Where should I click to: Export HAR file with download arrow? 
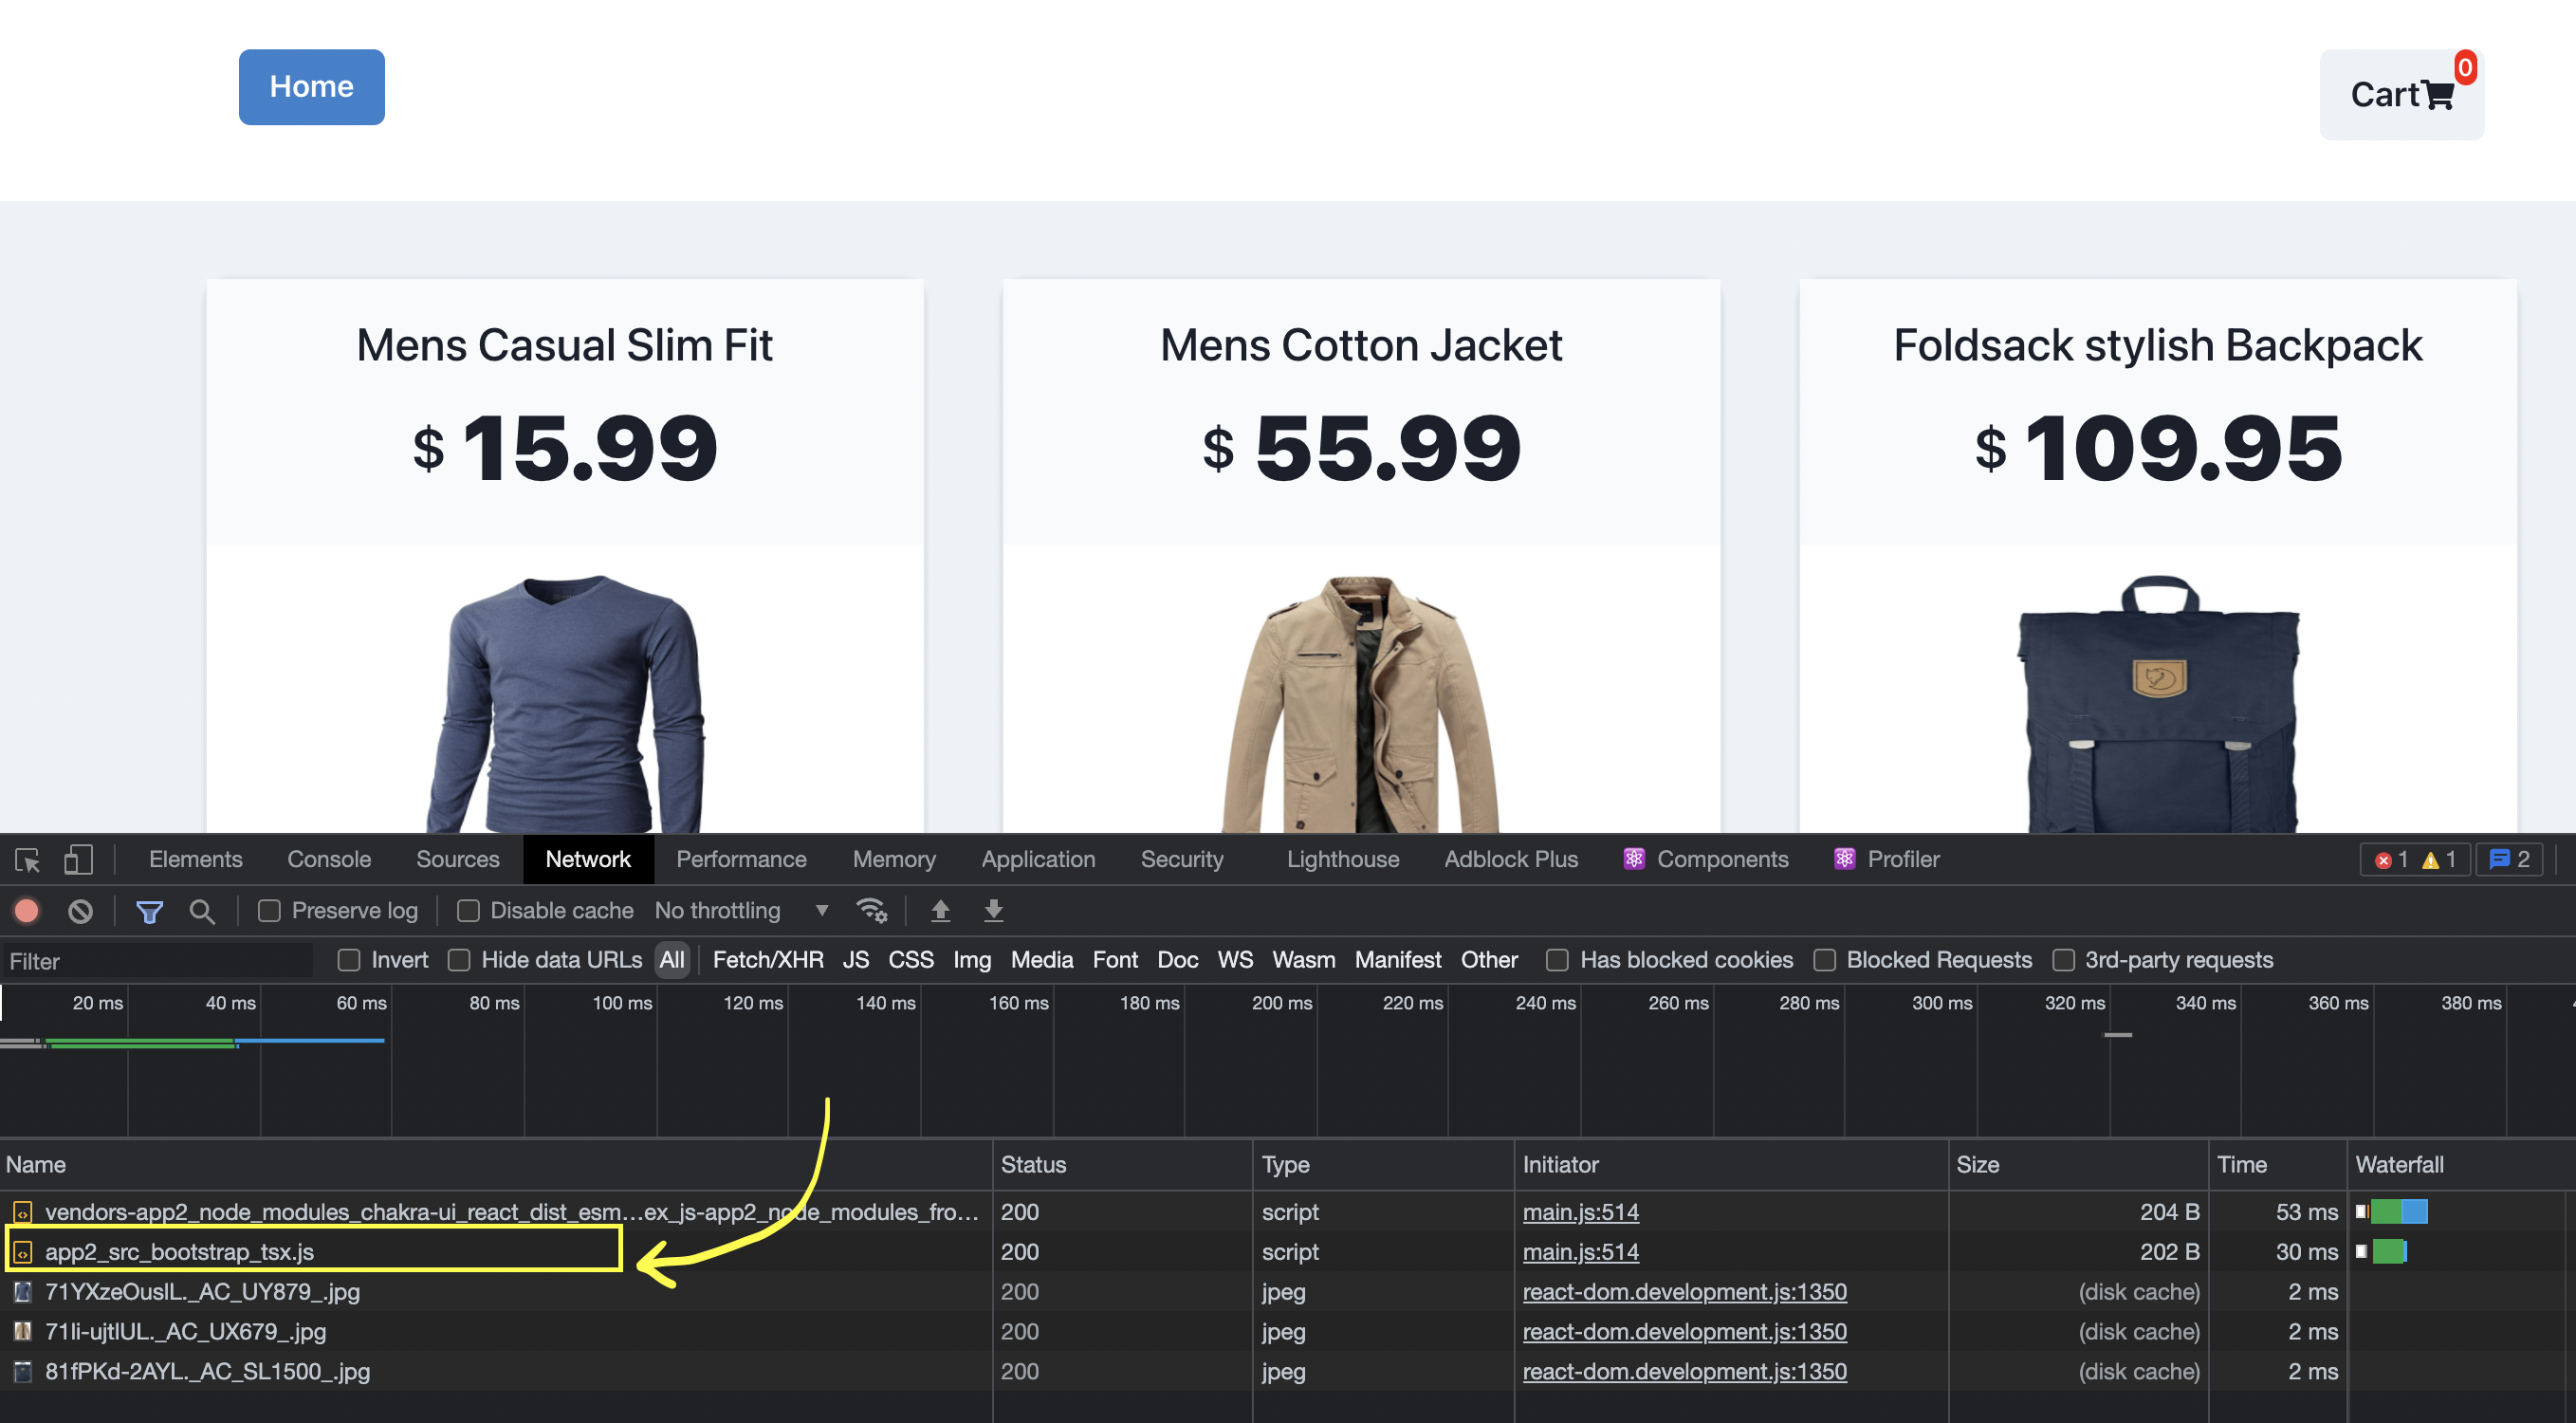[x=993, y=911]
